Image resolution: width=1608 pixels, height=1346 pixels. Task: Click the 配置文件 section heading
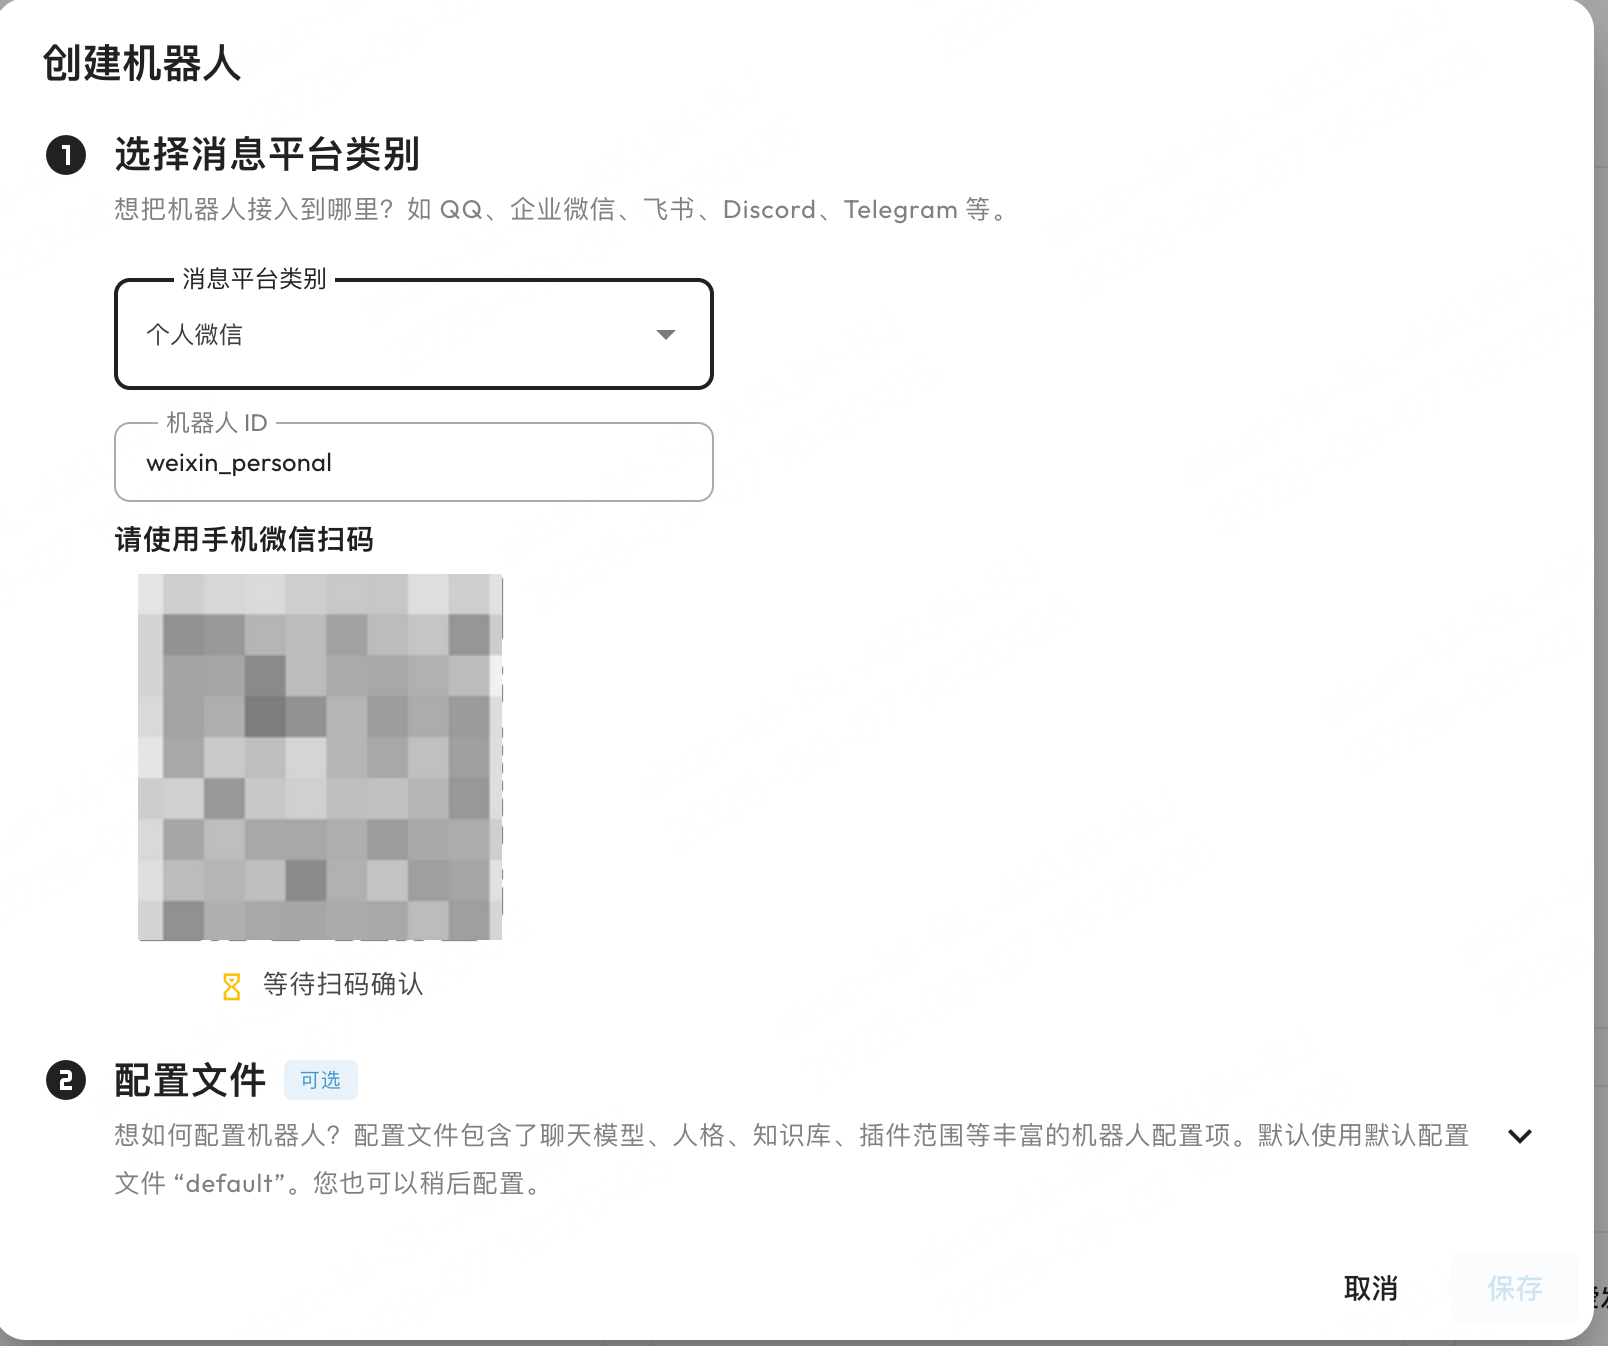(x=190, y=1080)
